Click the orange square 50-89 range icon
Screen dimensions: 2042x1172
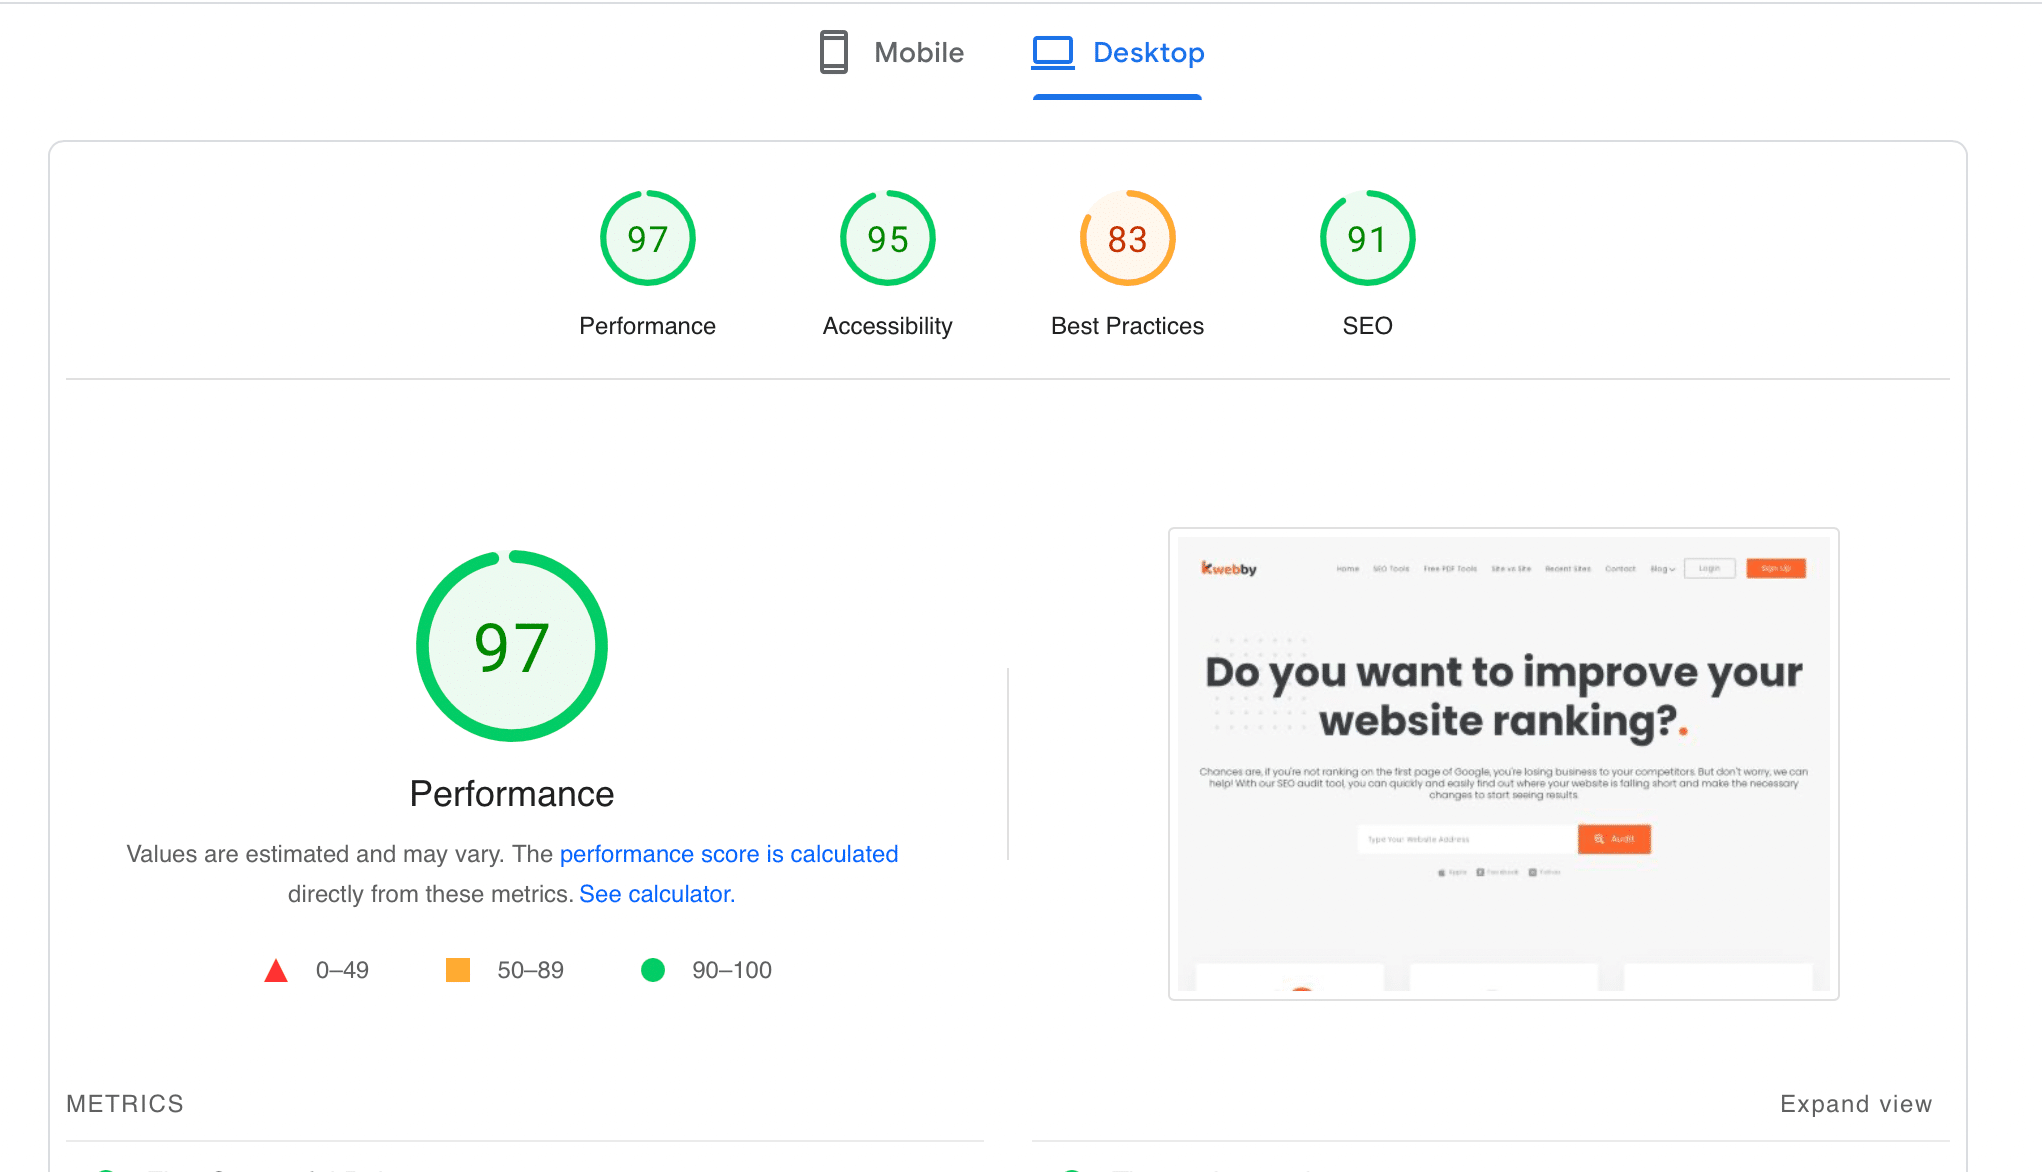[459, 969]
